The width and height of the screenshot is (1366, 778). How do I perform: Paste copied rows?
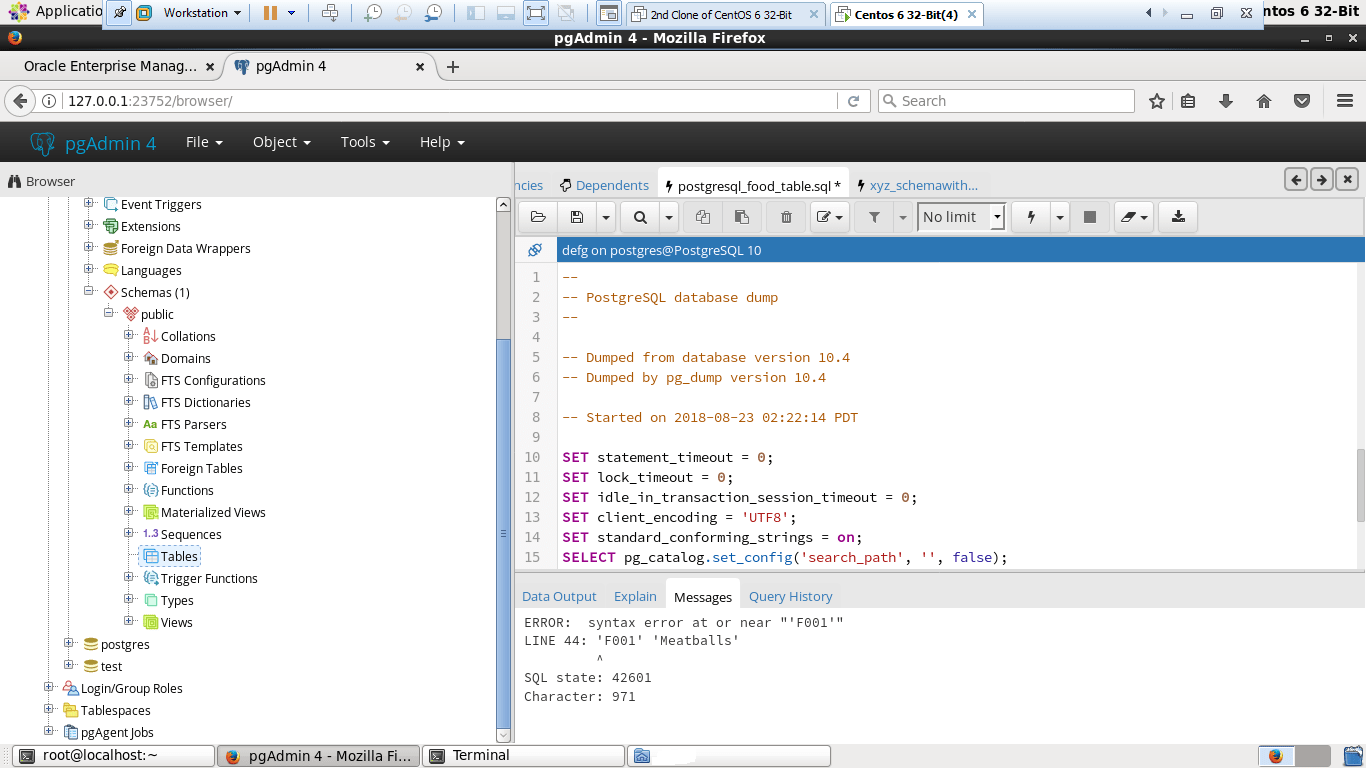742,217
